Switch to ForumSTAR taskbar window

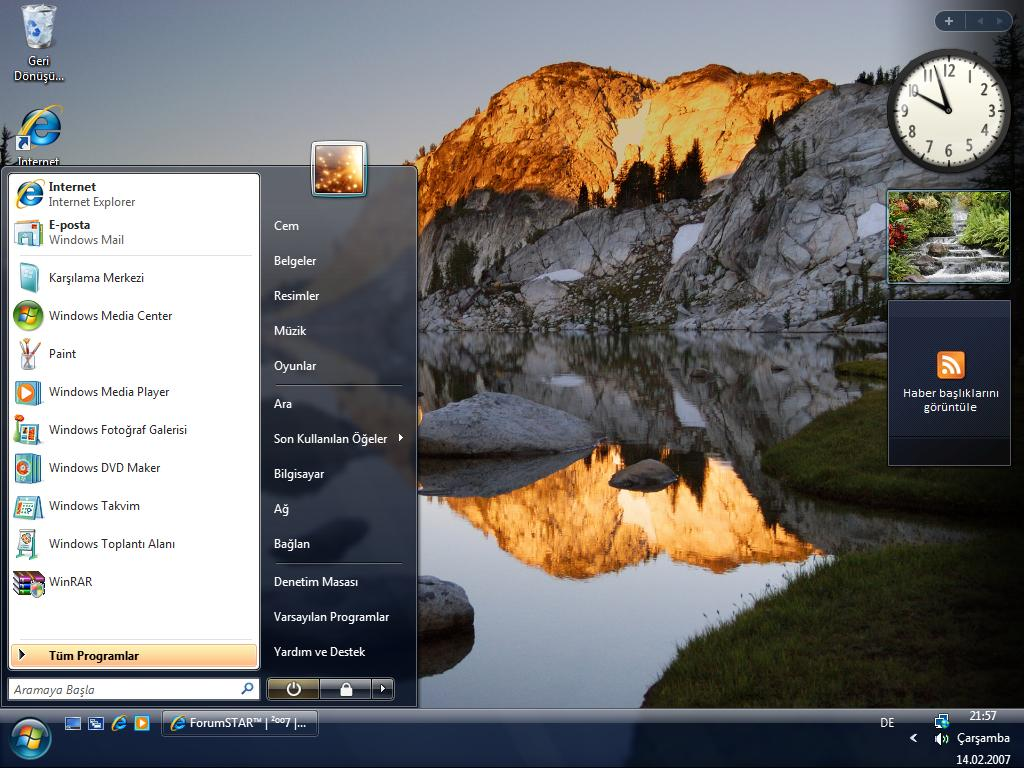(x=240, y=723)
